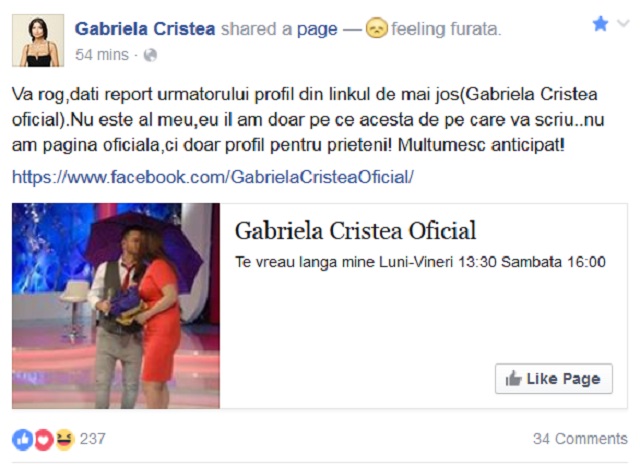This screenshot has width=640, height=466.
Task: Open the 34 Comments link
Action: [x=580, y=439]
